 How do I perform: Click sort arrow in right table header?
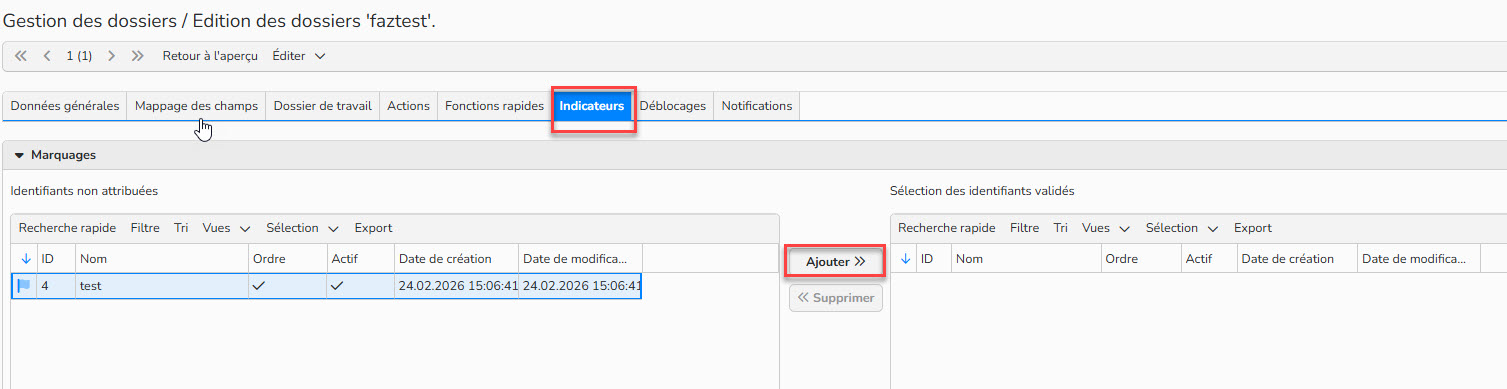pos(906,259)
